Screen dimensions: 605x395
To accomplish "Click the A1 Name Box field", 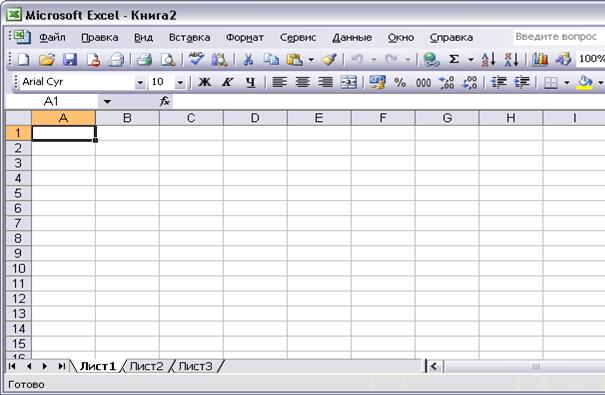I will point(52,101).
